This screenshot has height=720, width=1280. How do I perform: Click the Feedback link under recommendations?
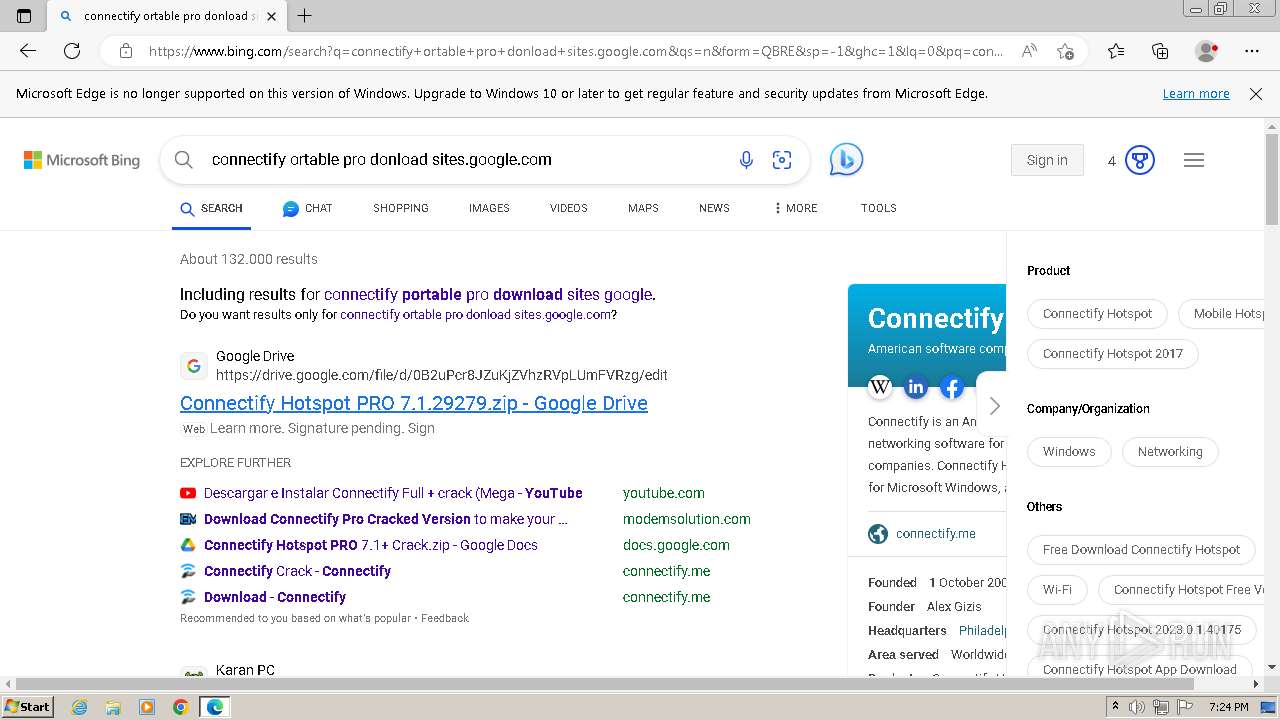(x=445, y=618)
